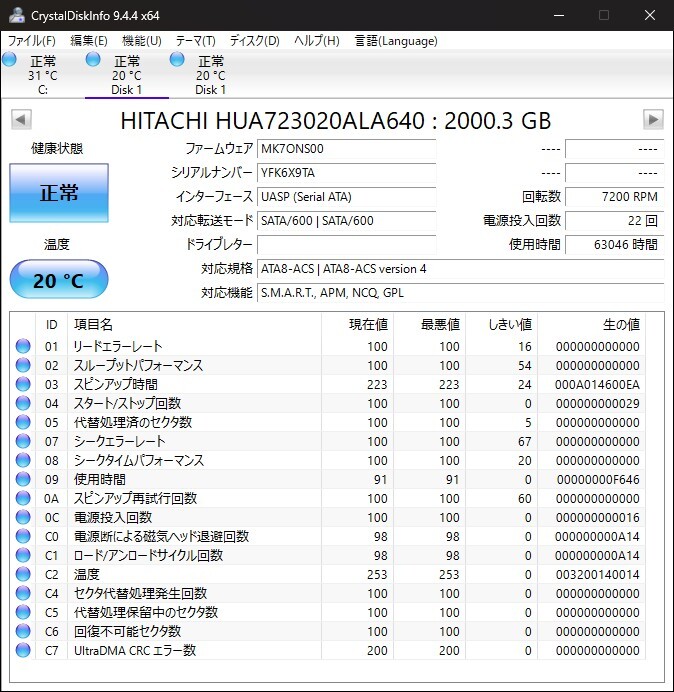Open the 言語(Language) menu
This screenshot has width=674, height=692.
pyautogui.click(x=396, y=41)
